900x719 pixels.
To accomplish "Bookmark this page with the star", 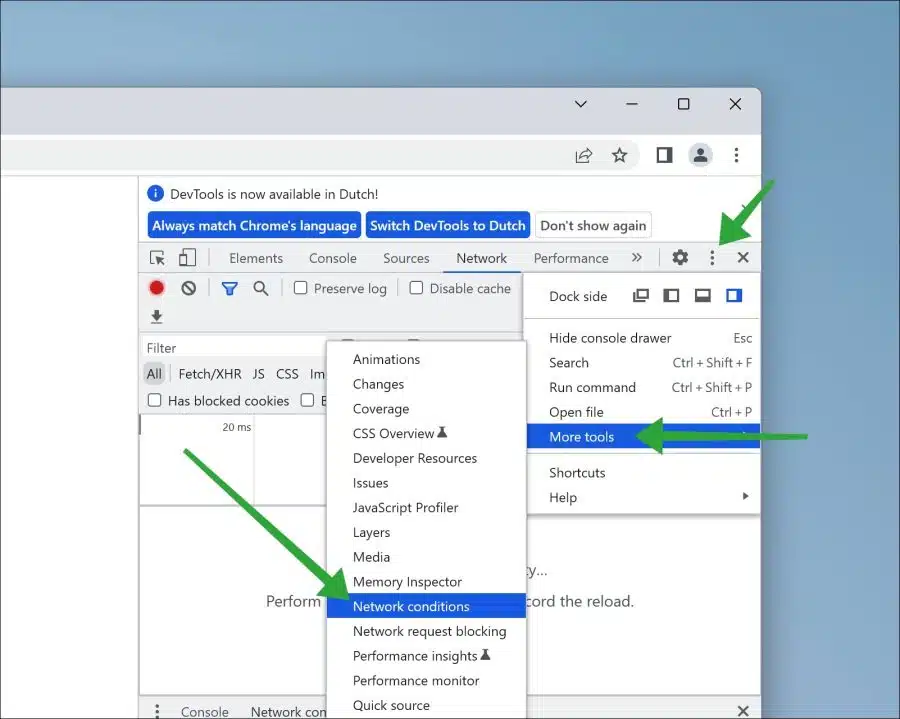I will (619, 155).
